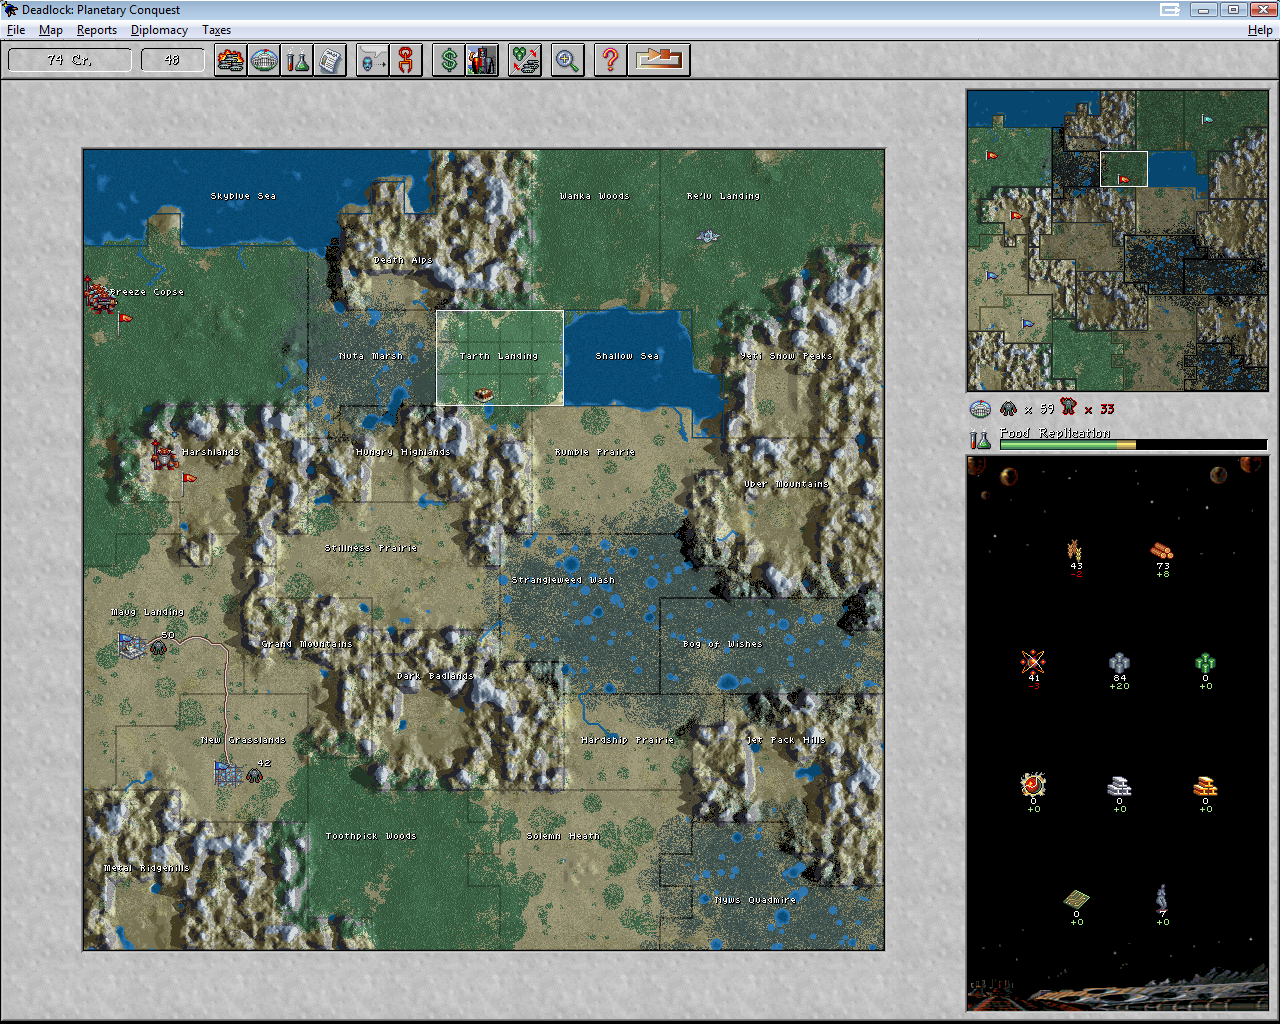This screenshot has width=1280, height=1024.
Task: Open the Help menu
Action: [x=1260, y=30]
